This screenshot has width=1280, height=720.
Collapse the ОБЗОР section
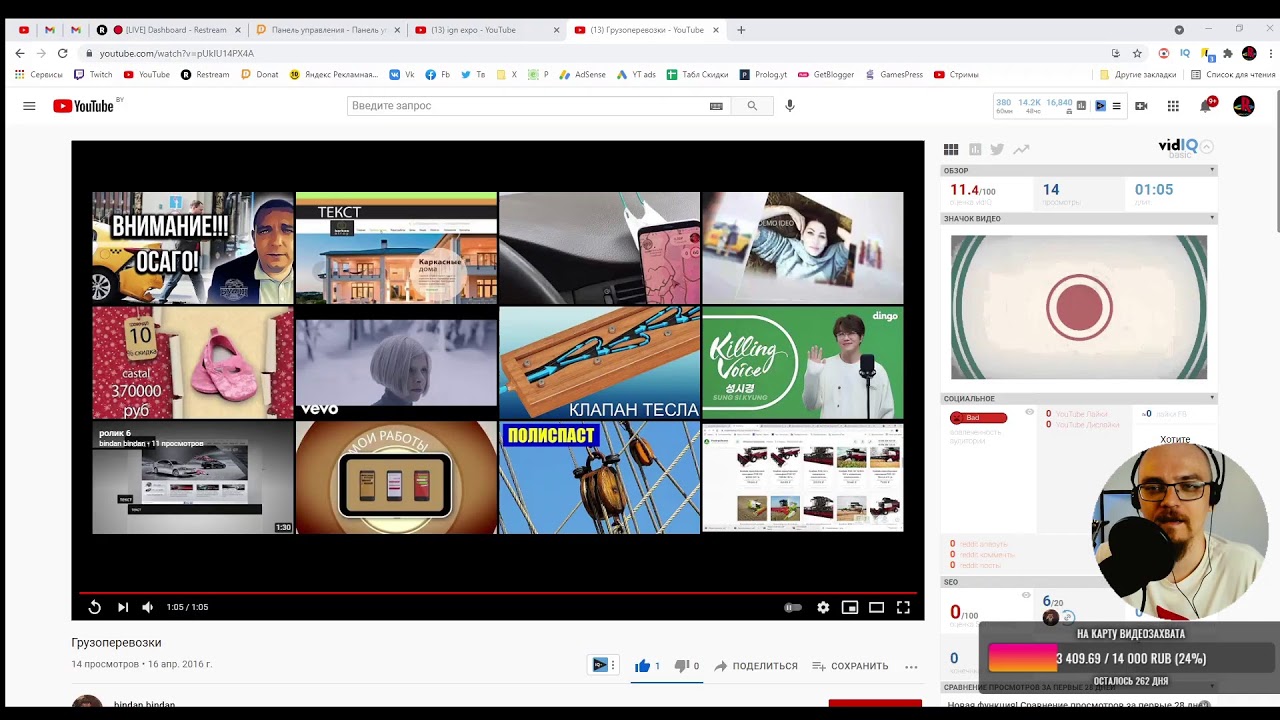[1212, 170]
